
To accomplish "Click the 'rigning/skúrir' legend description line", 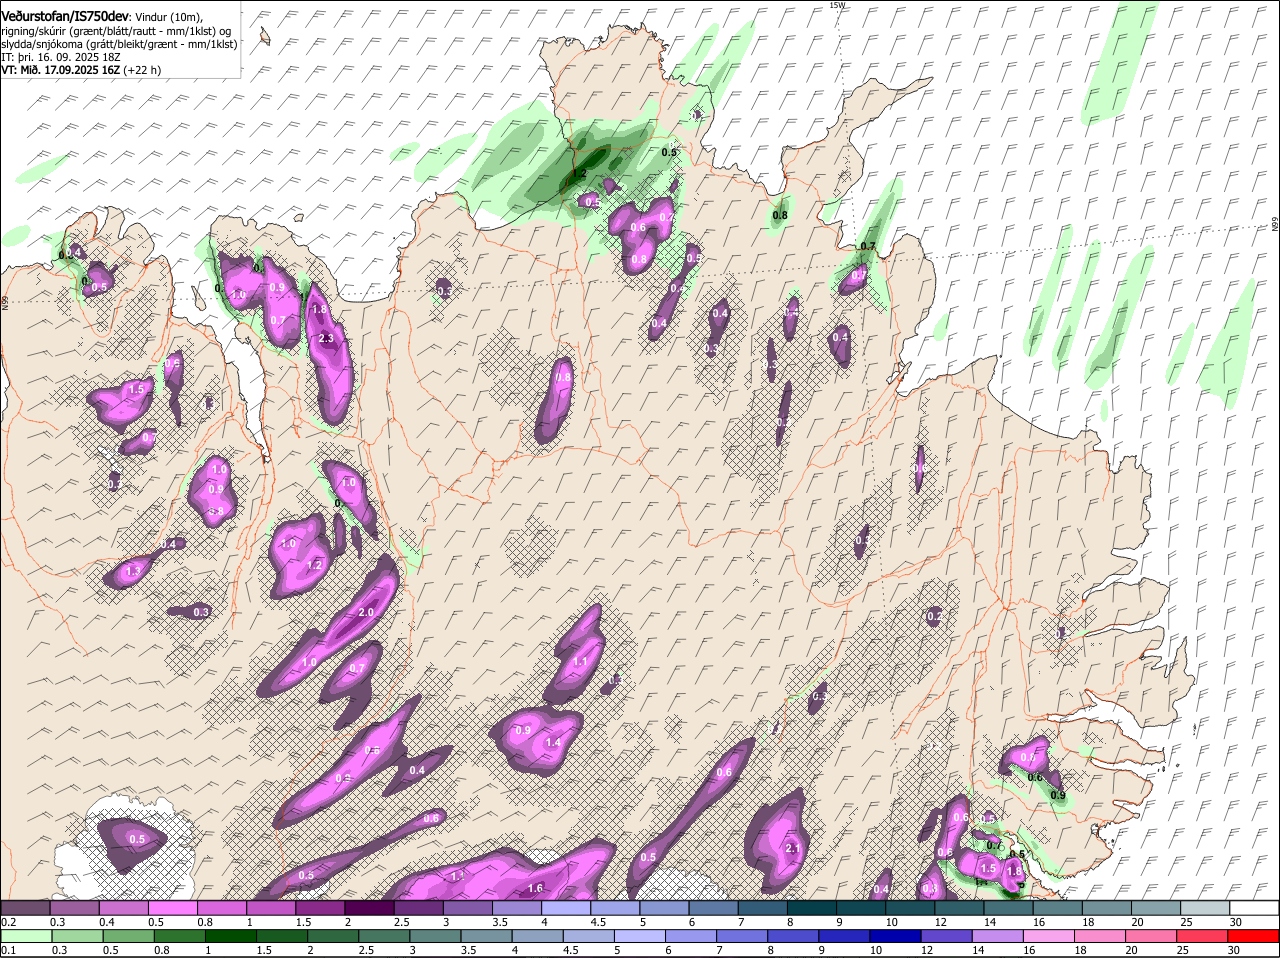I will 116,31.
